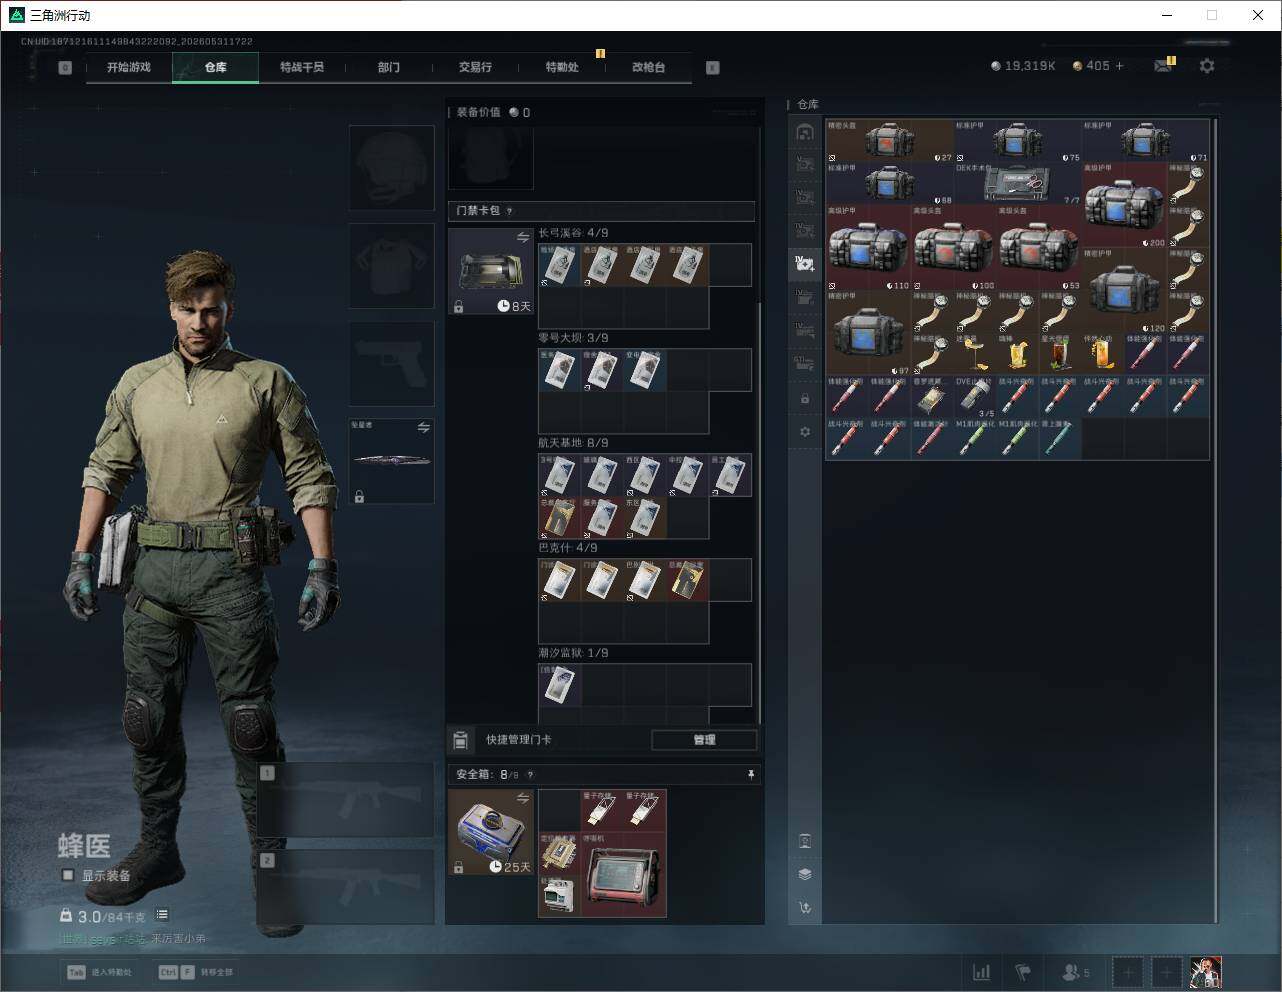Click the warehouse vertical scrollbar
Viewport: 1282px width, 992px height.
(x=1215, y=520)
